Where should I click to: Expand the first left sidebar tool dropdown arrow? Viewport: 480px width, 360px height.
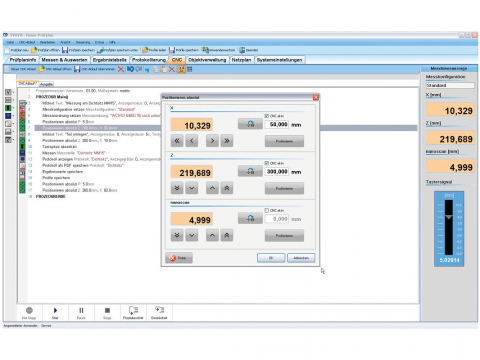pos(13,92)
